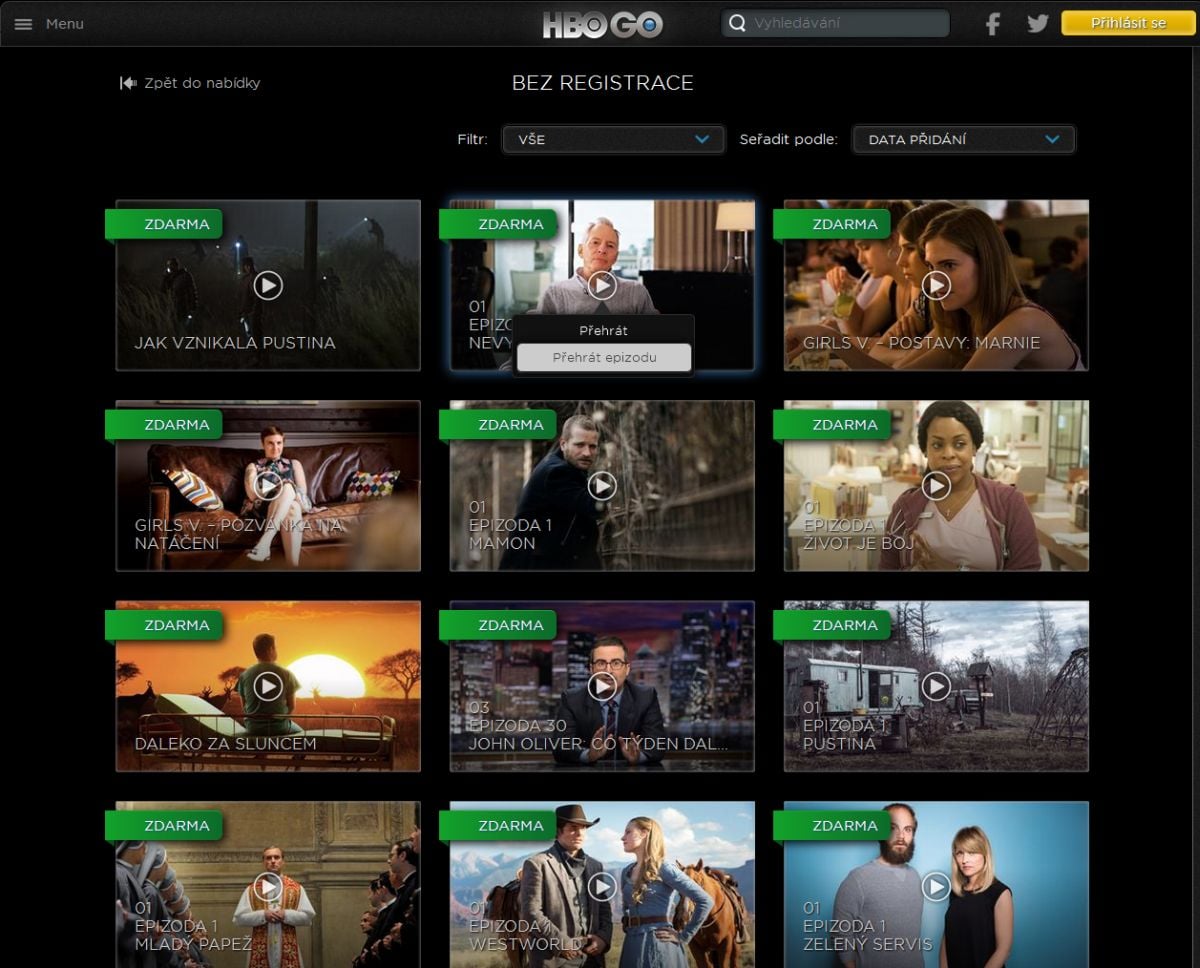
Task: Choose Přehrát epizodu in popup menu
Action: (604, 357)
